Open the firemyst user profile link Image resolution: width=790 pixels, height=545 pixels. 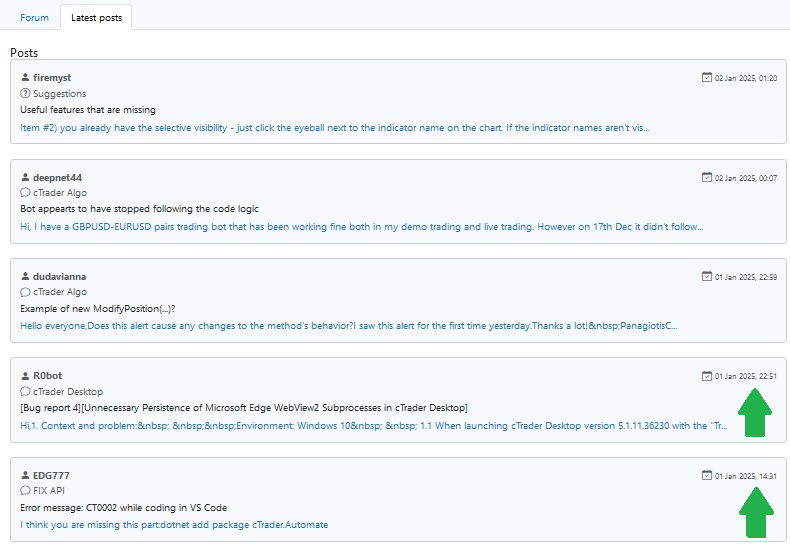click(52, 78)
